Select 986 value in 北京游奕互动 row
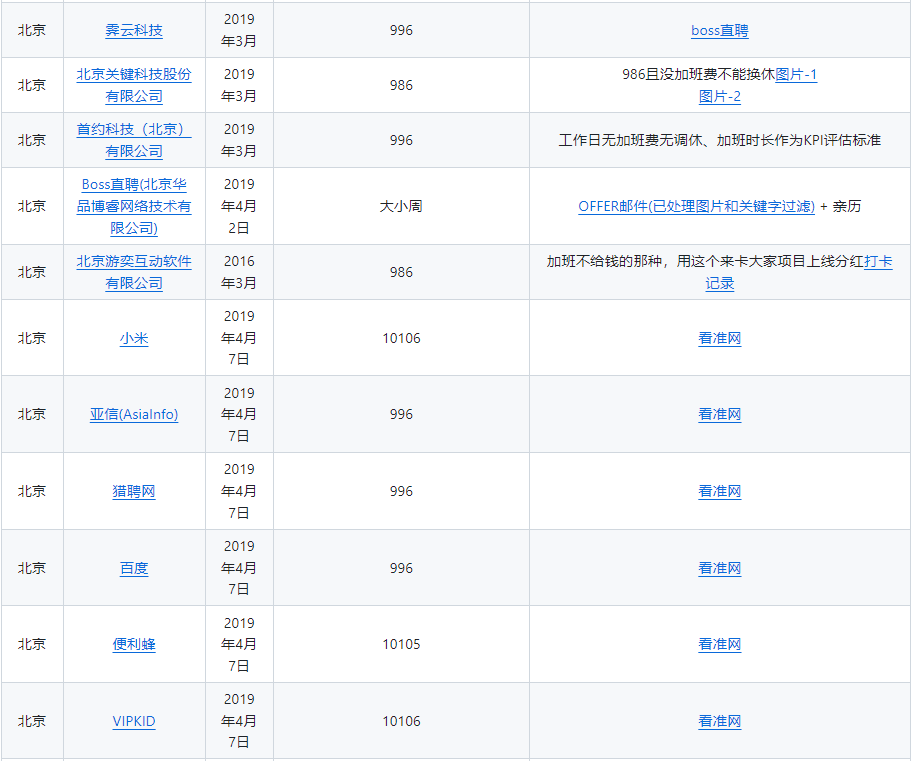 tap(401, 272)
